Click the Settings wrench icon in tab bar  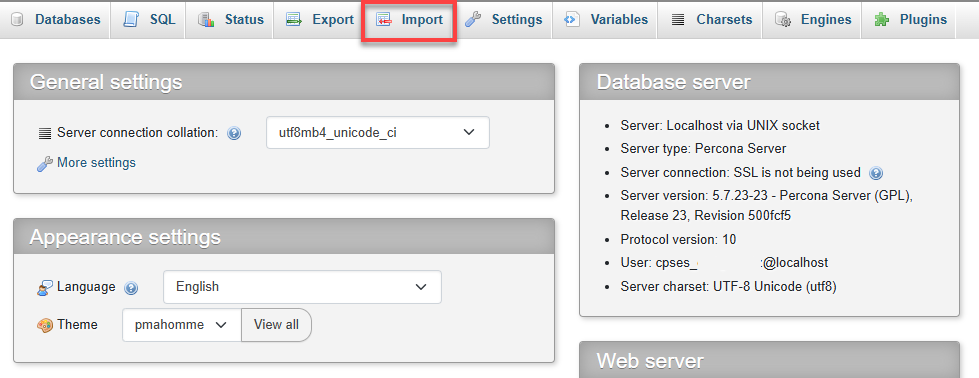coord(474,20)
